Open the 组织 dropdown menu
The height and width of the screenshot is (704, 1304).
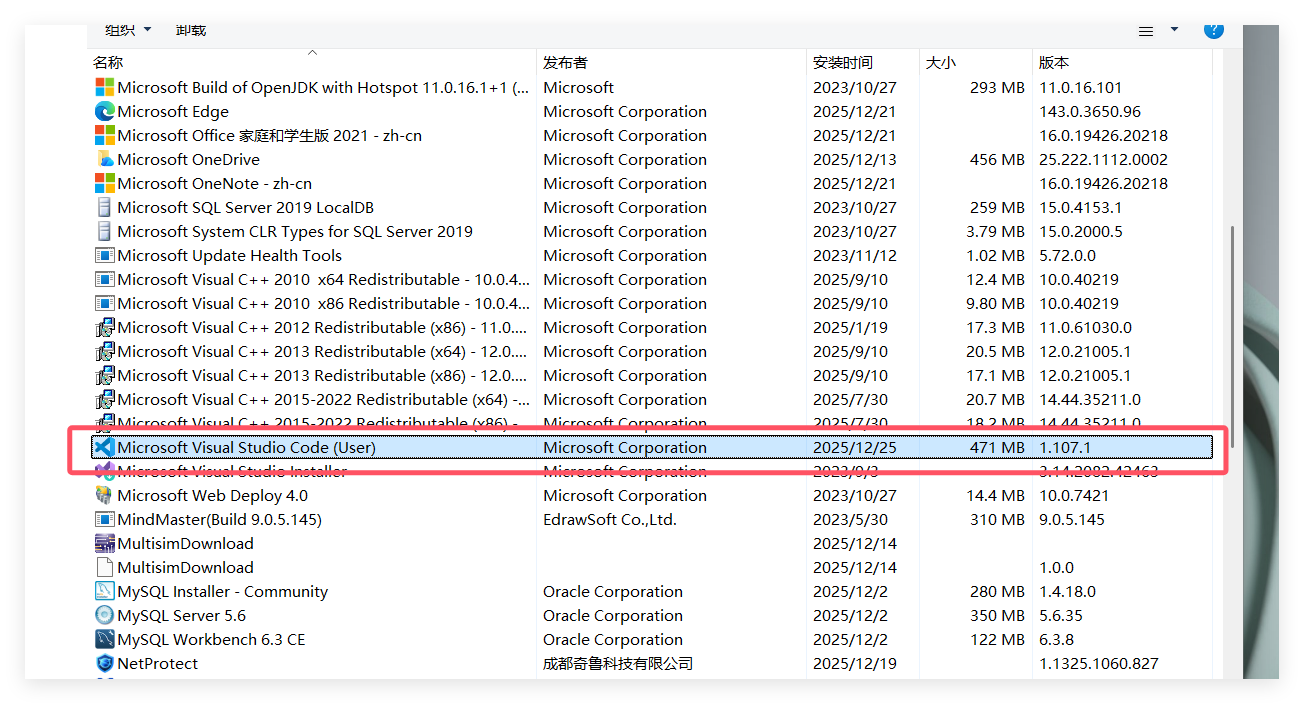point(128,30)
